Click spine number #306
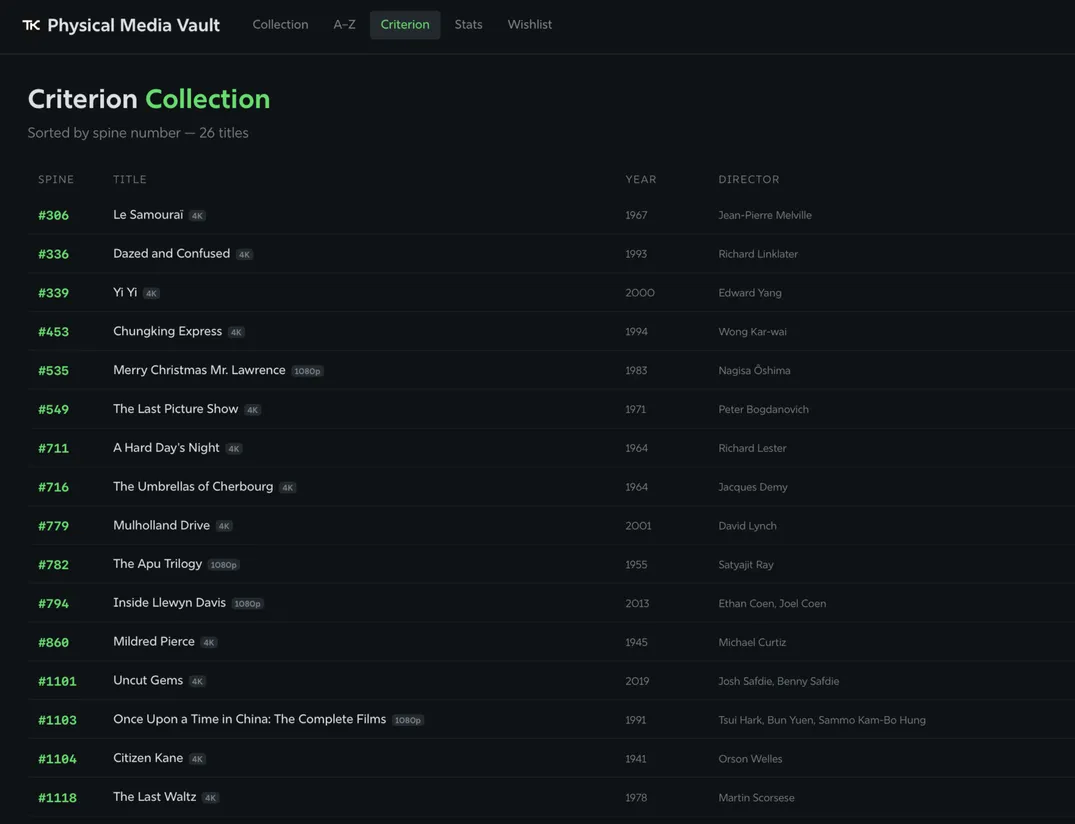This screenshot has height=824, width=1075. coord(53,215)
